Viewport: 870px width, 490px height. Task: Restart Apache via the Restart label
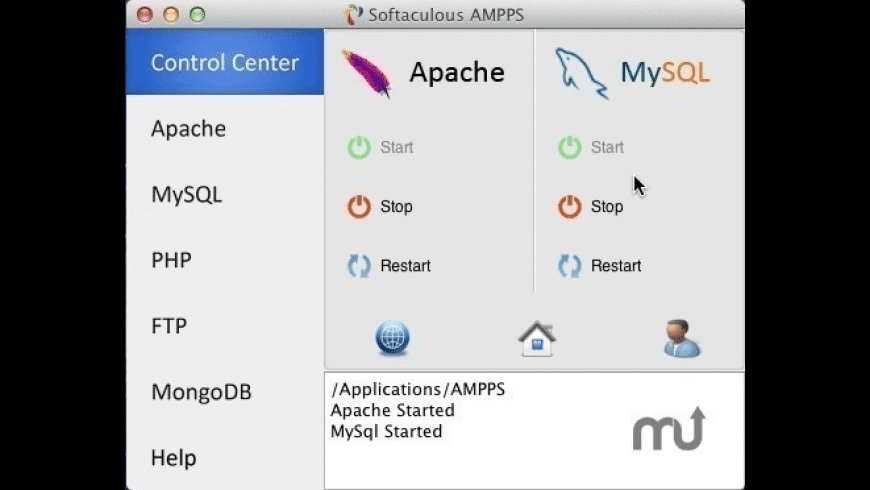pos(406,266)
